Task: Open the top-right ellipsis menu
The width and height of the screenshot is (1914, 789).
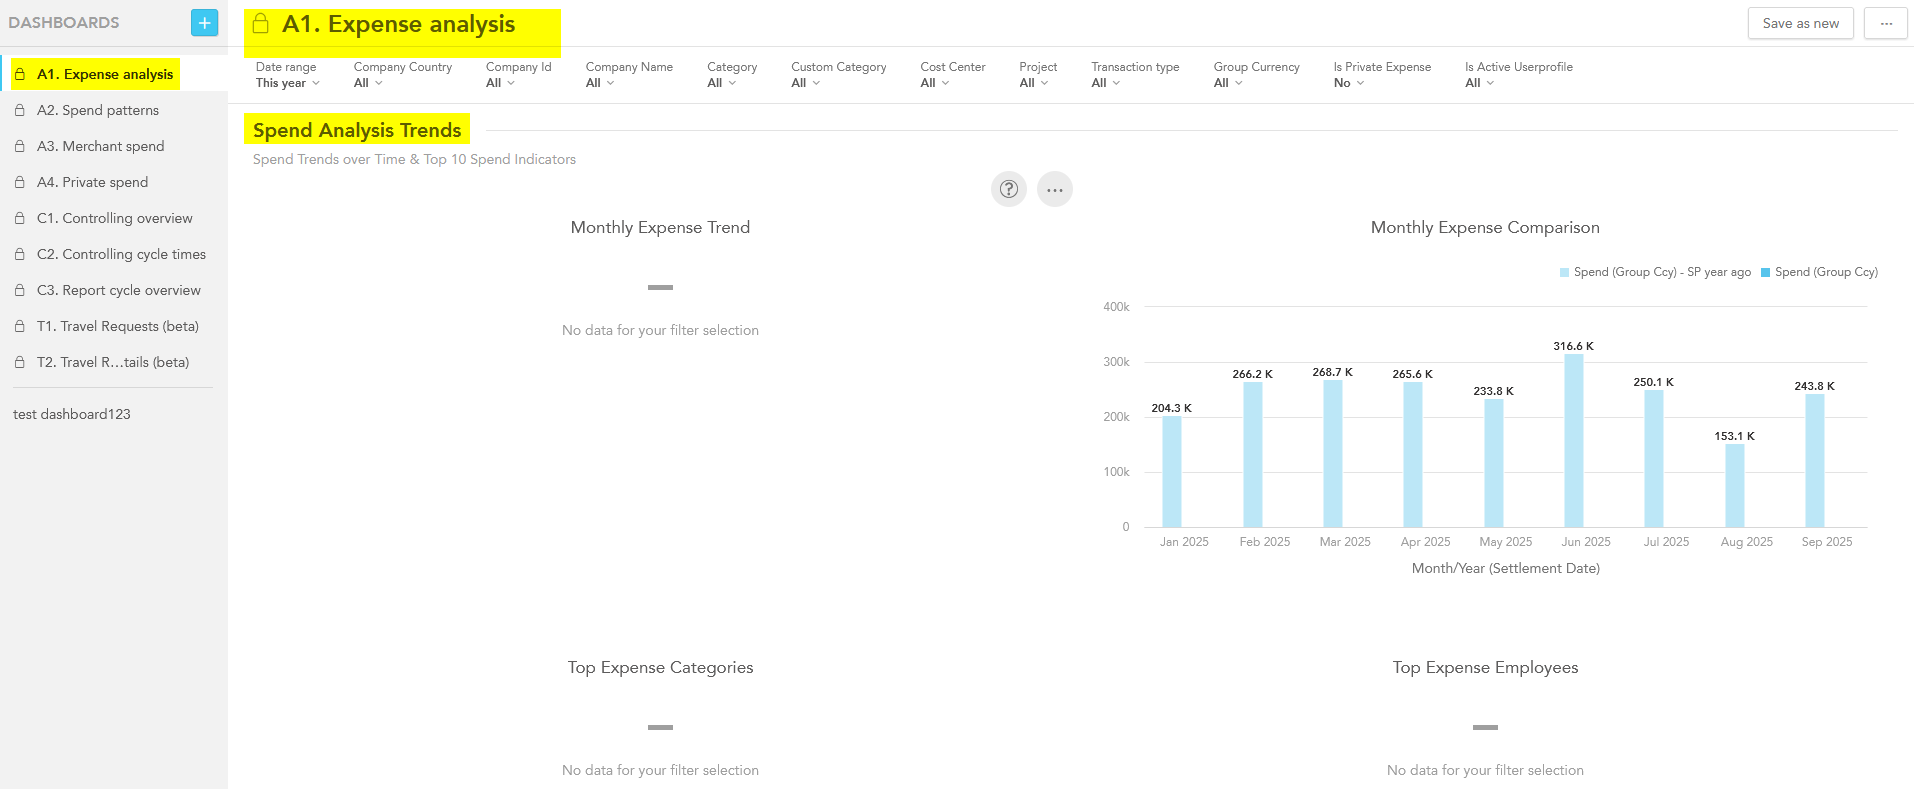Action: pyautogui.click(x=1886, y=23)
